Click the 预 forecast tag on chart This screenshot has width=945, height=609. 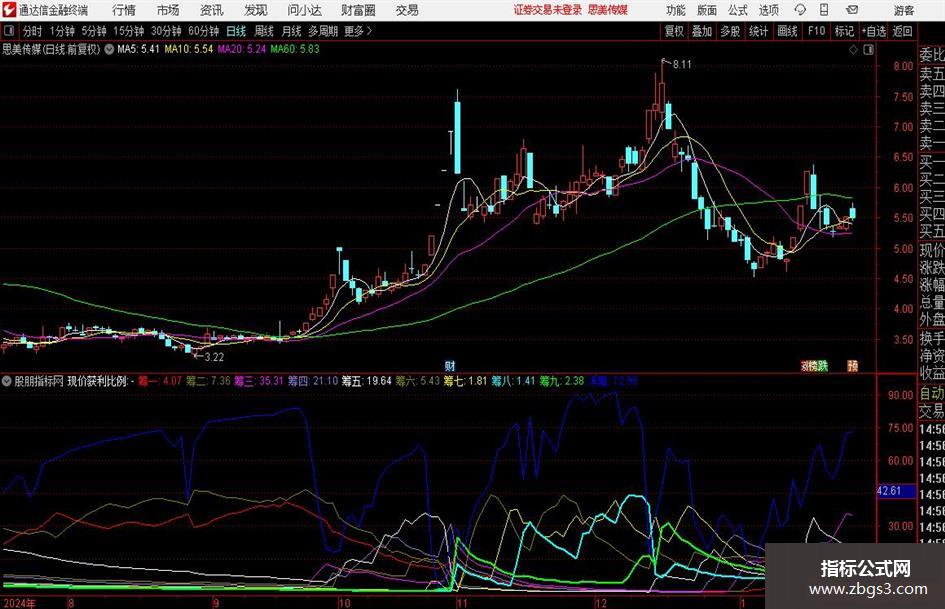click(x=852, y=365)
